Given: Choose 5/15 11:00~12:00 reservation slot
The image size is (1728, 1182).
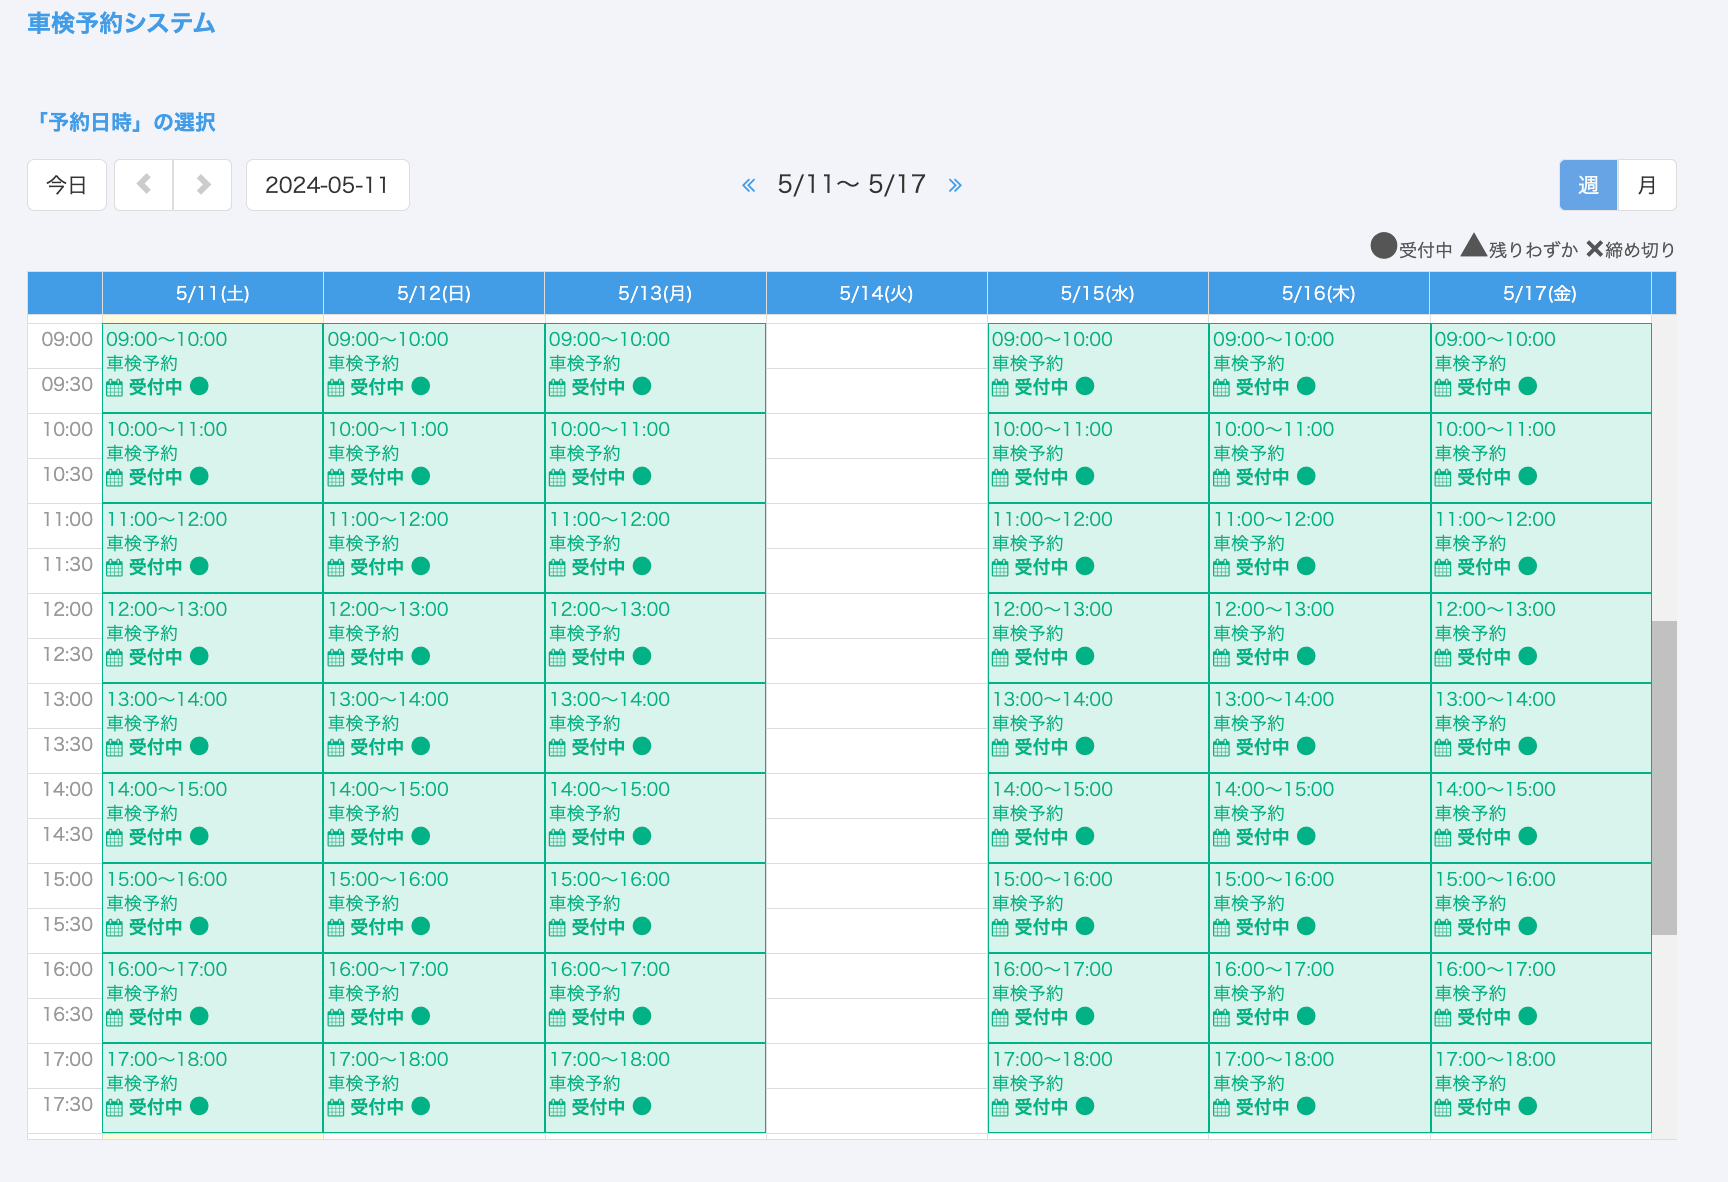Looking at the screenshot, I should tap(1097, 546).
